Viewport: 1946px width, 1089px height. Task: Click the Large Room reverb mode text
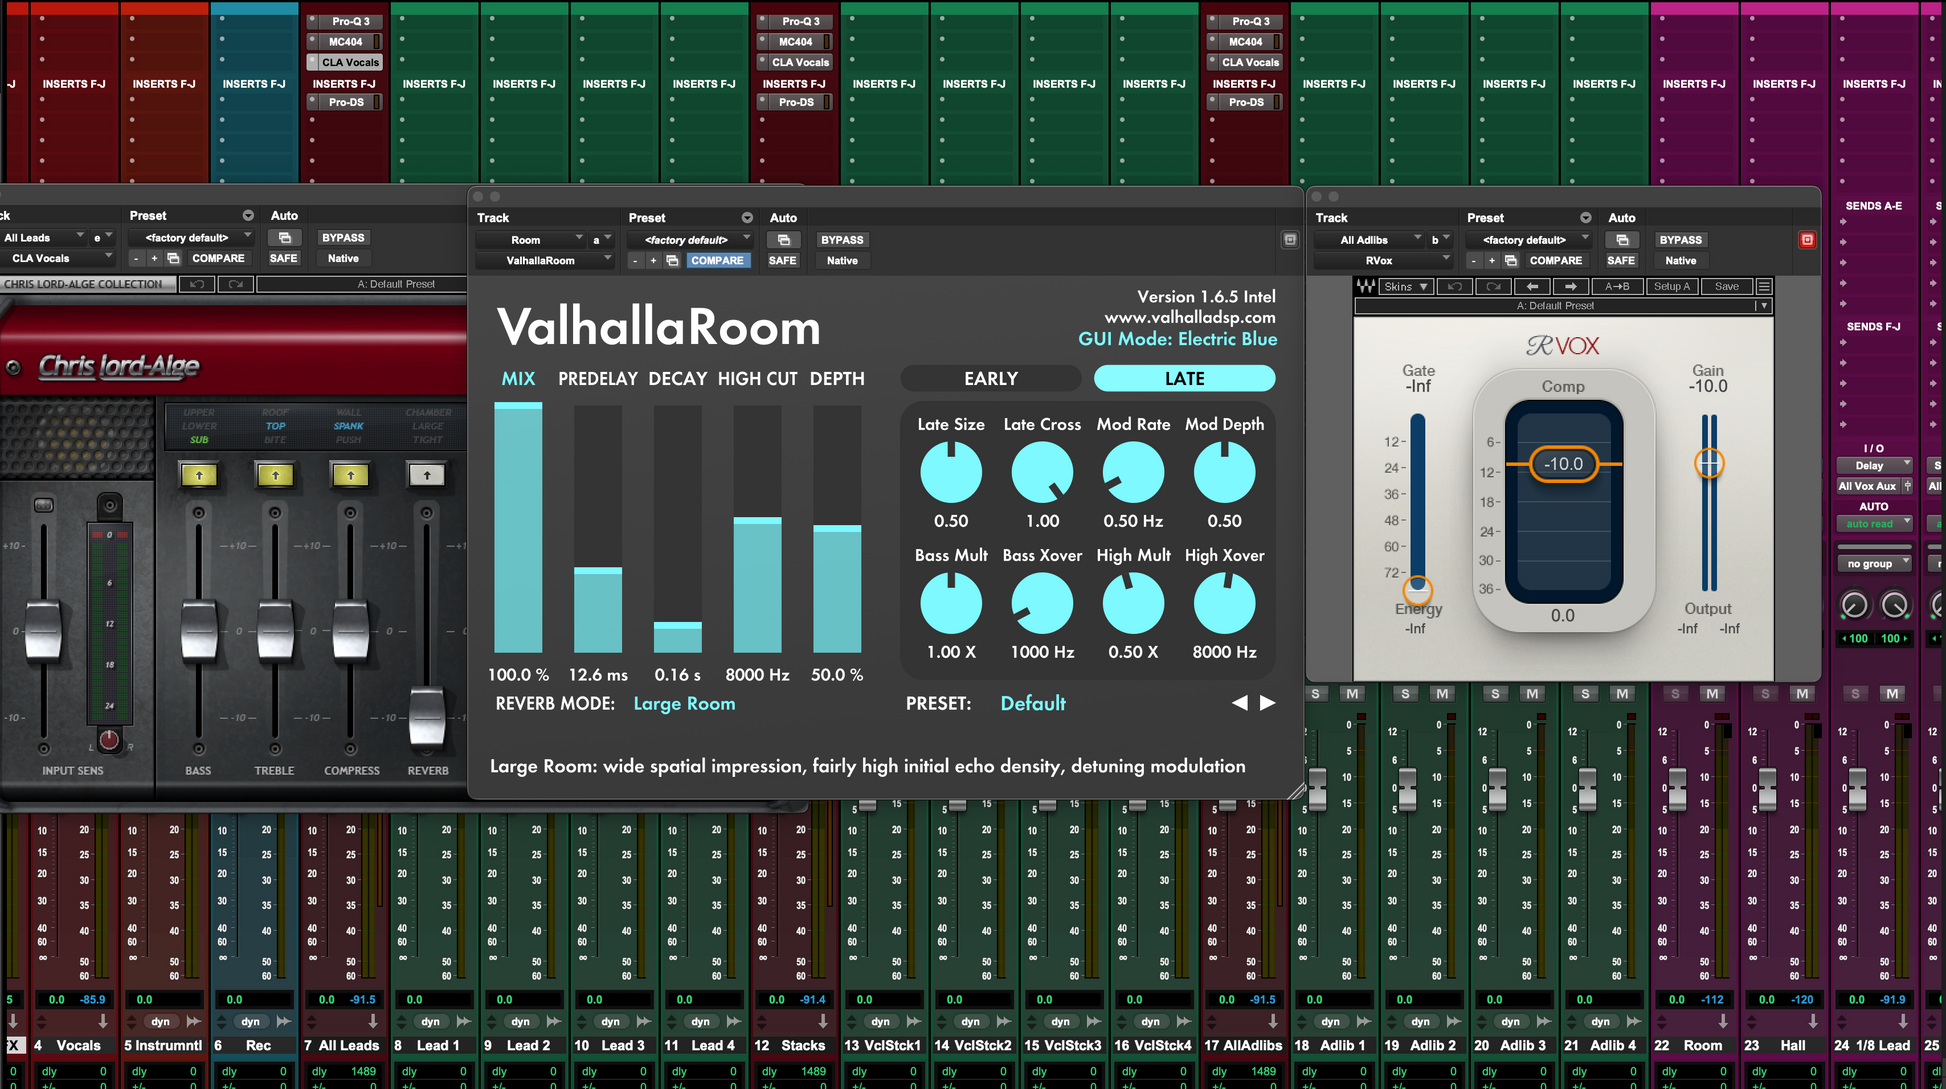(x=684, y=704)
